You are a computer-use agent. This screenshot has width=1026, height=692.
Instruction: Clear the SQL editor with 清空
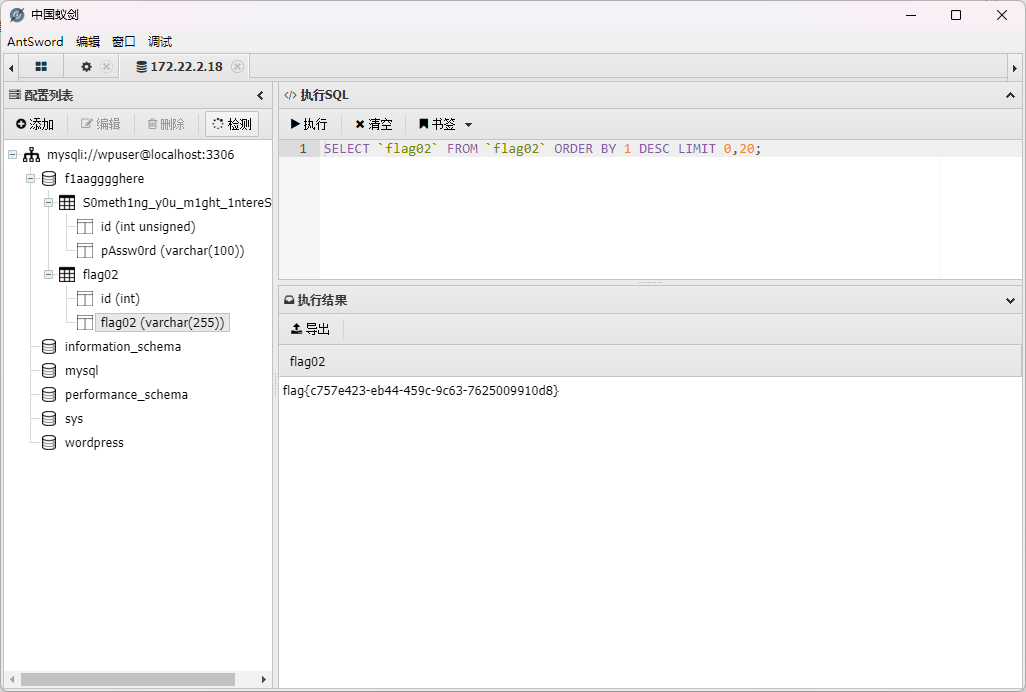(x=374, y=124)
